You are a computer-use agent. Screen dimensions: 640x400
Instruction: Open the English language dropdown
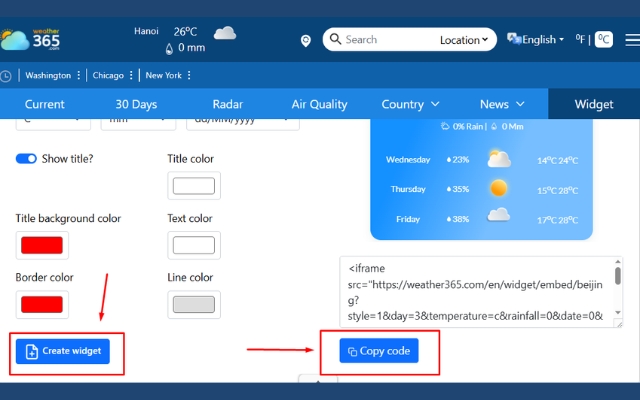tap(543, 40)
